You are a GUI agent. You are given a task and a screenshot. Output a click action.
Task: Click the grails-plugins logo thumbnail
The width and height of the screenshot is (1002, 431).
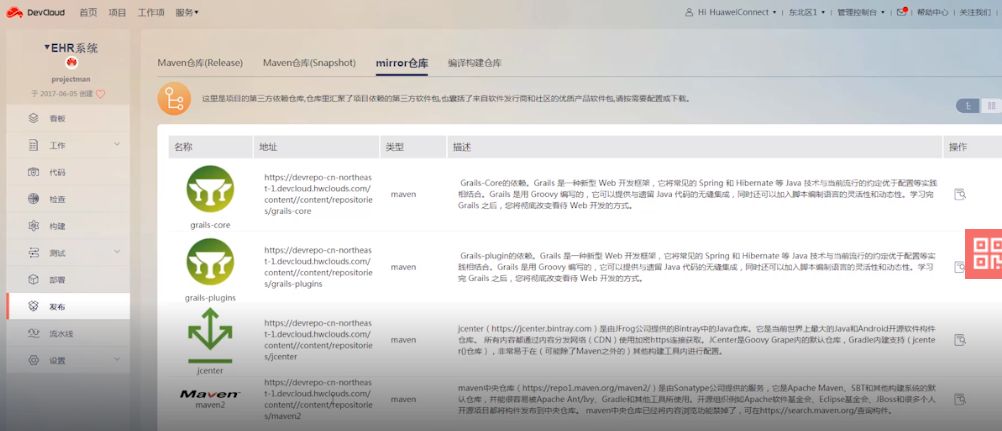[210, 262]
